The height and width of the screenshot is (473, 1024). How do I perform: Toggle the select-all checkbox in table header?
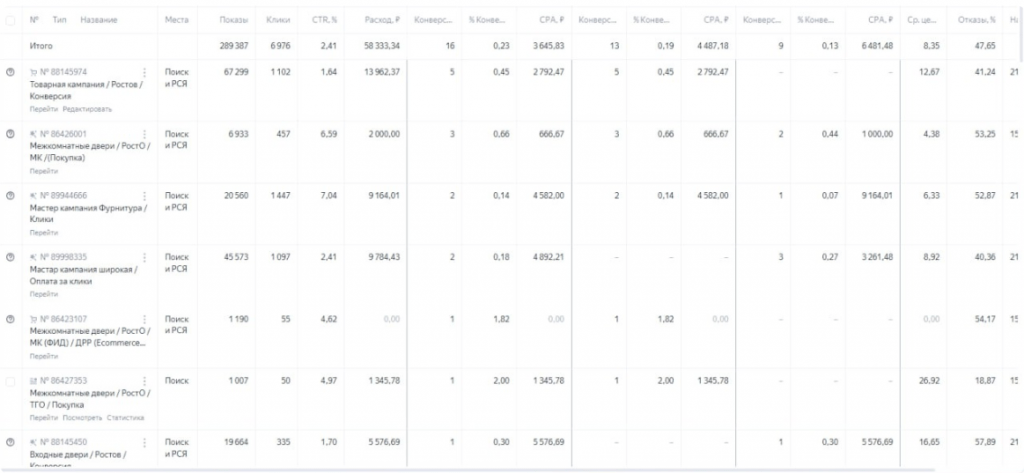tap(10, 20)
